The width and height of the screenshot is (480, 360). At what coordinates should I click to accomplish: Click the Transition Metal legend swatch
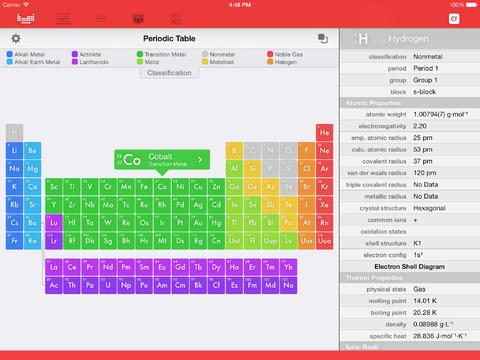click(x=140, y=54)
